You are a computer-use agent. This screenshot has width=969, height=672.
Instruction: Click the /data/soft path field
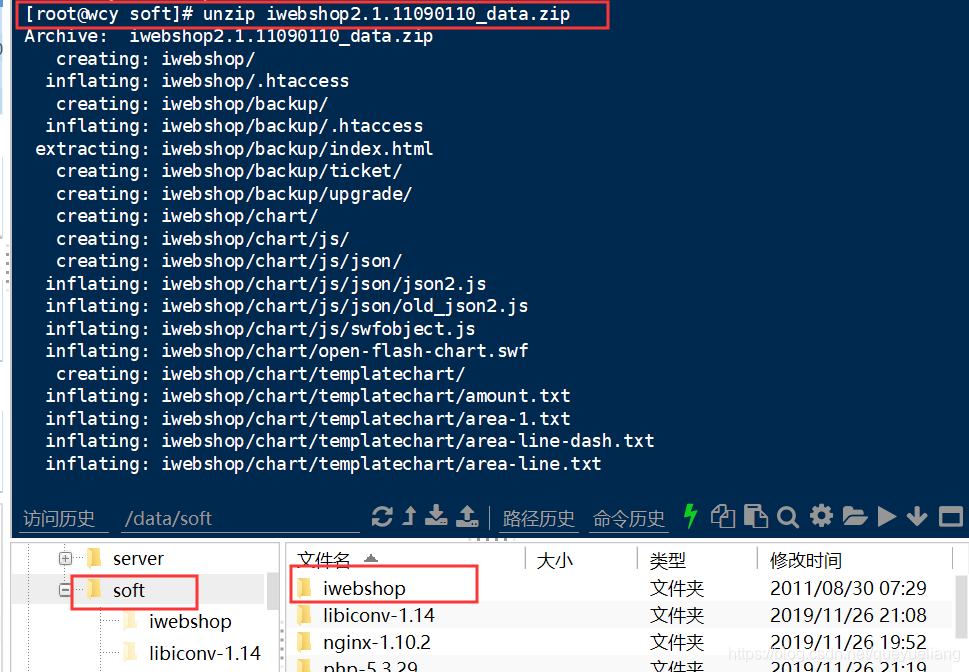[241, 518]
